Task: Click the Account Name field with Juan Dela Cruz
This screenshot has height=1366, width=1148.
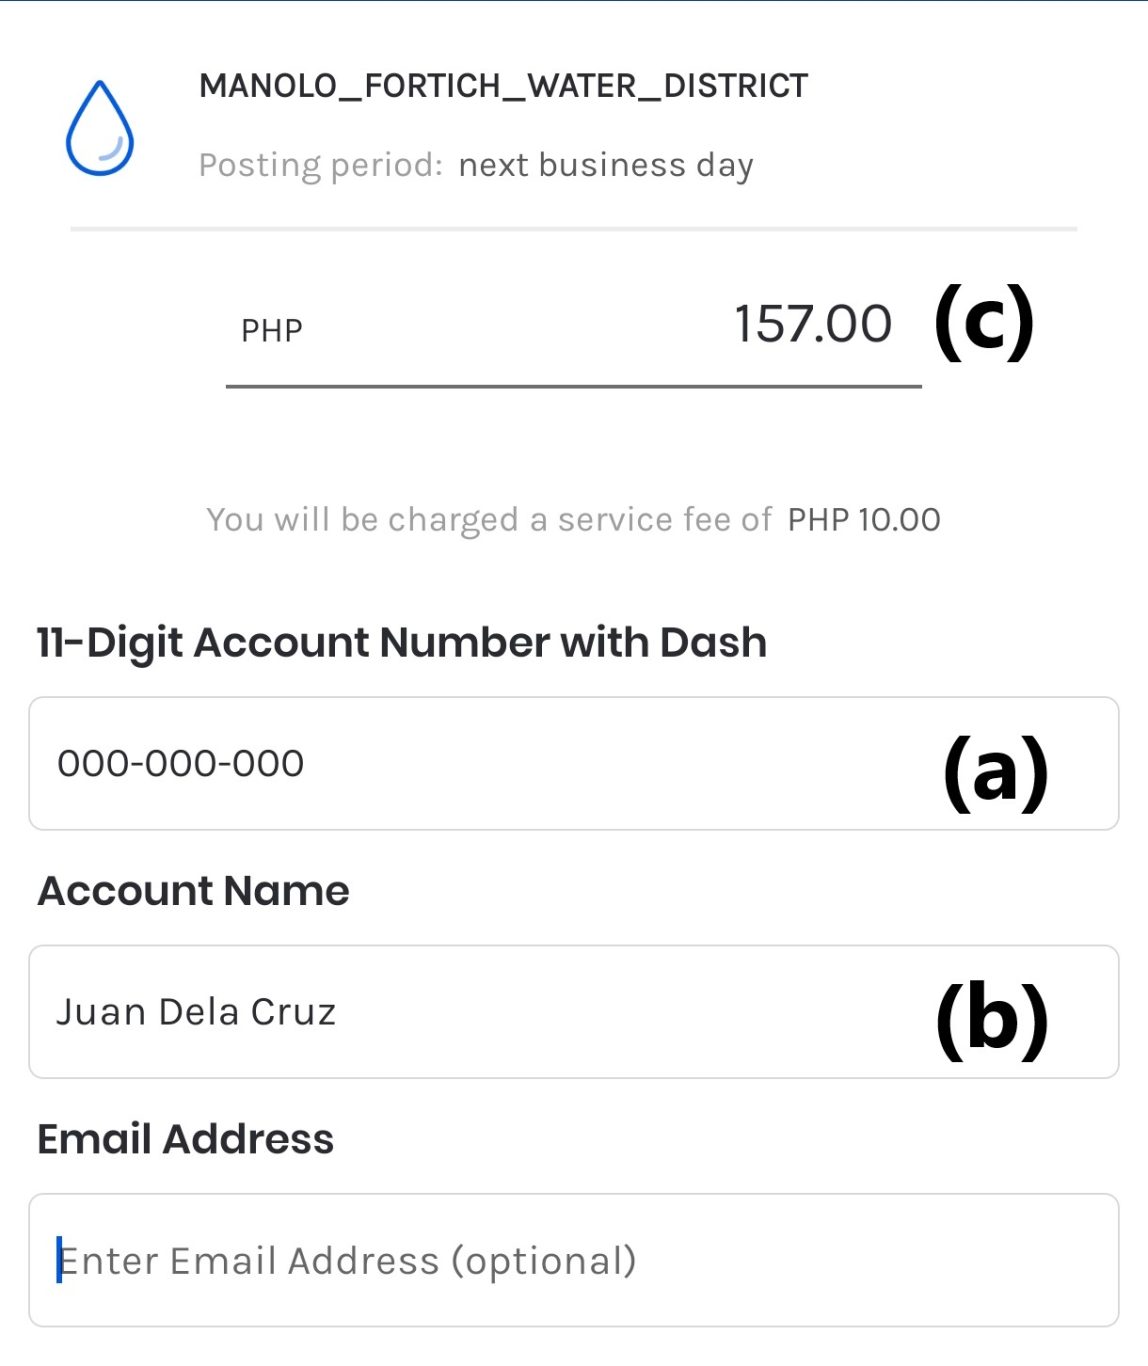Action: coord(574,1011)
